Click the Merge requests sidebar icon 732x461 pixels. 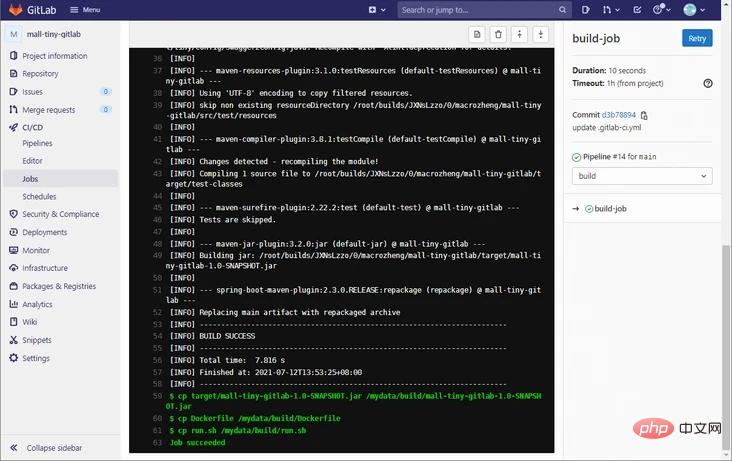coord(14,109)
